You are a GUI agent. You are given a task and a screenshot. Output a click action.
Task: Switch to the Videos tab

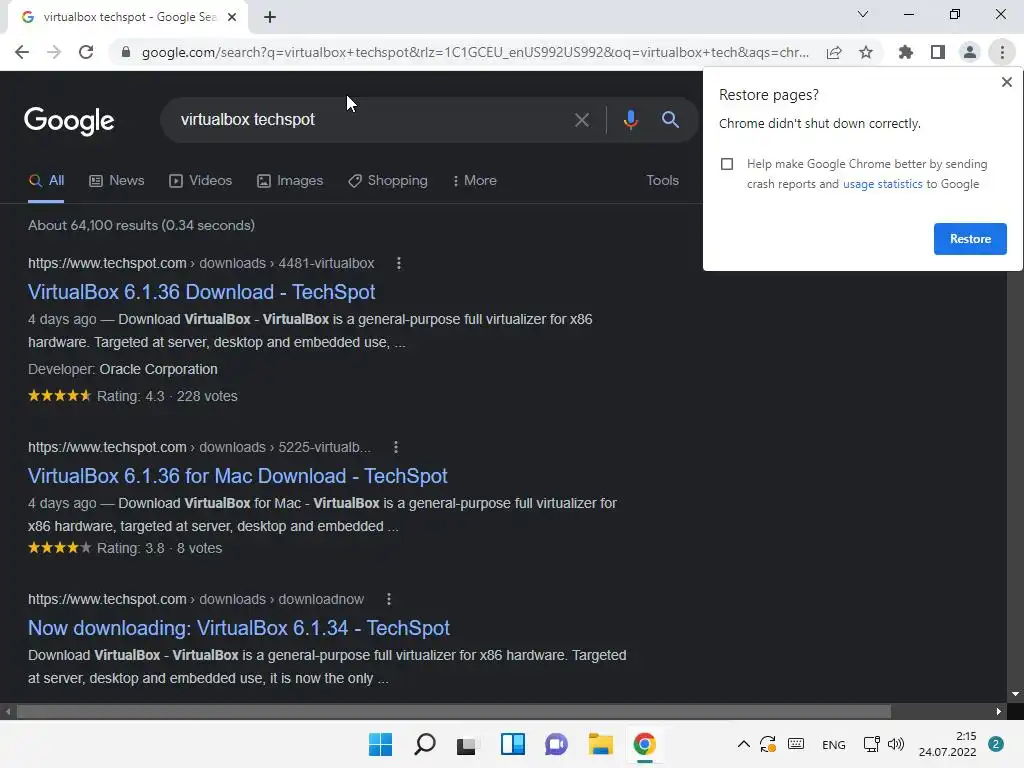200,180
